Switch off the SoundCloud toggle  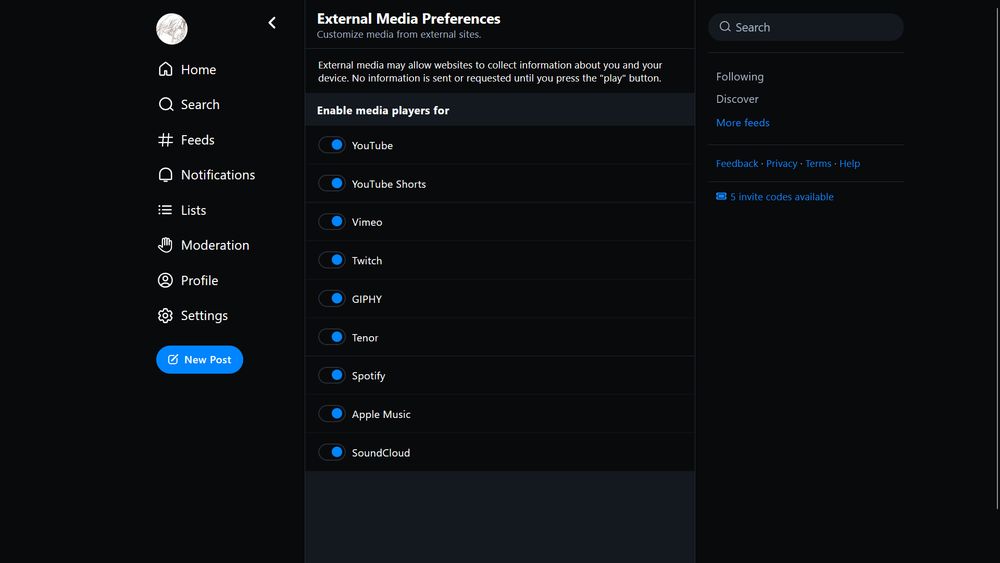click(x=332, y=453)
